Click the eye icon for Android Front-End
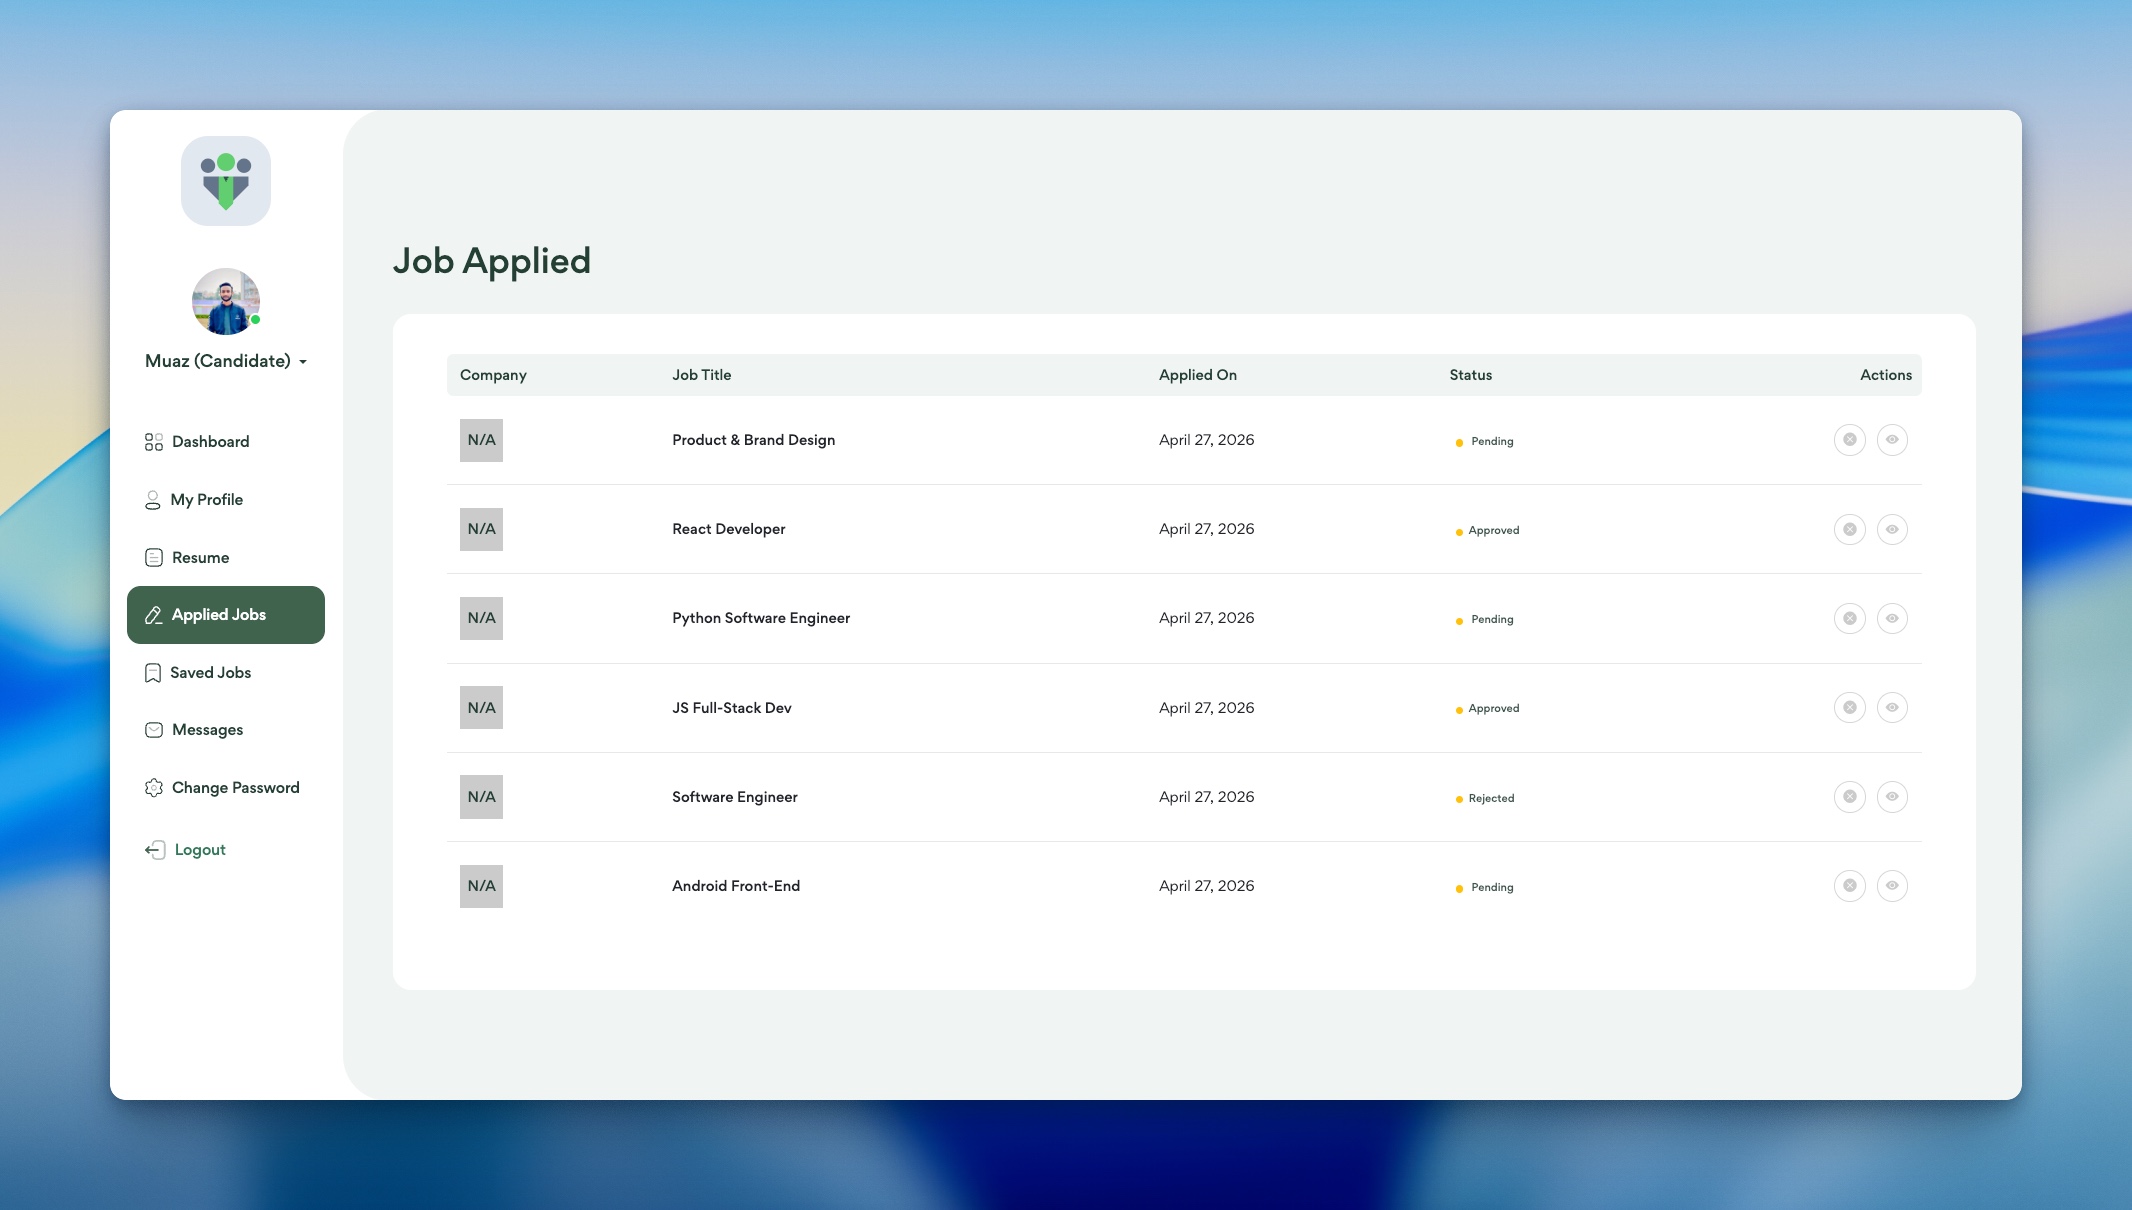This screenshot has height=1210, width=2132. click(x=1891, y=886)
